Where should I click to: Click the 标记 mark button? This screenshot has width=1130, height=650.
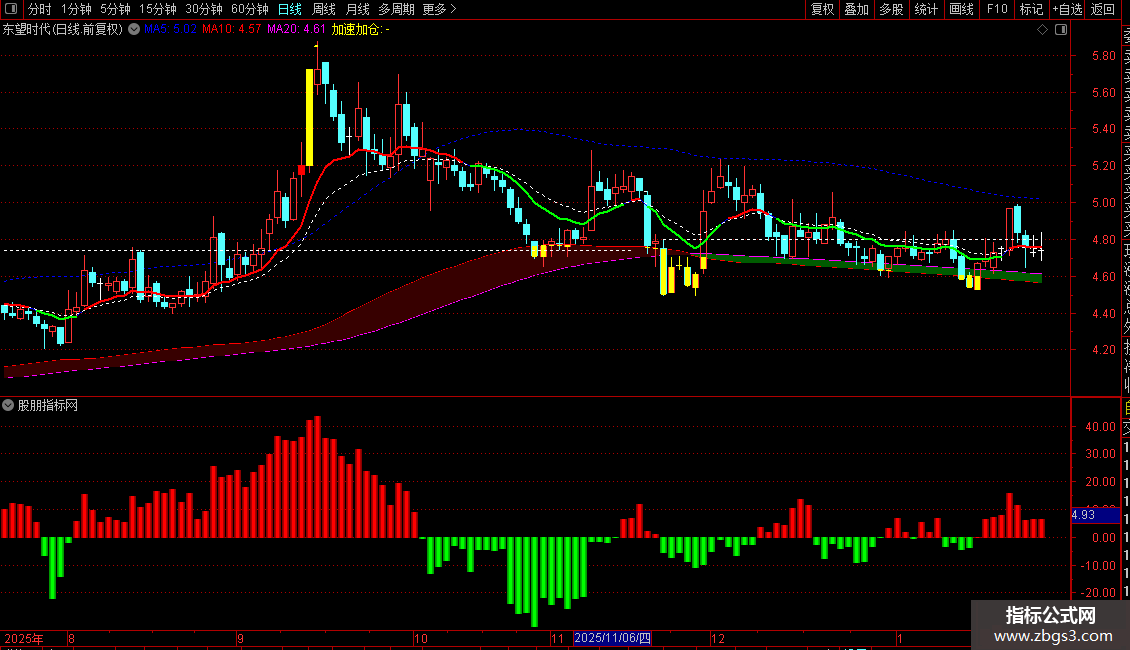coord(1031,9)
